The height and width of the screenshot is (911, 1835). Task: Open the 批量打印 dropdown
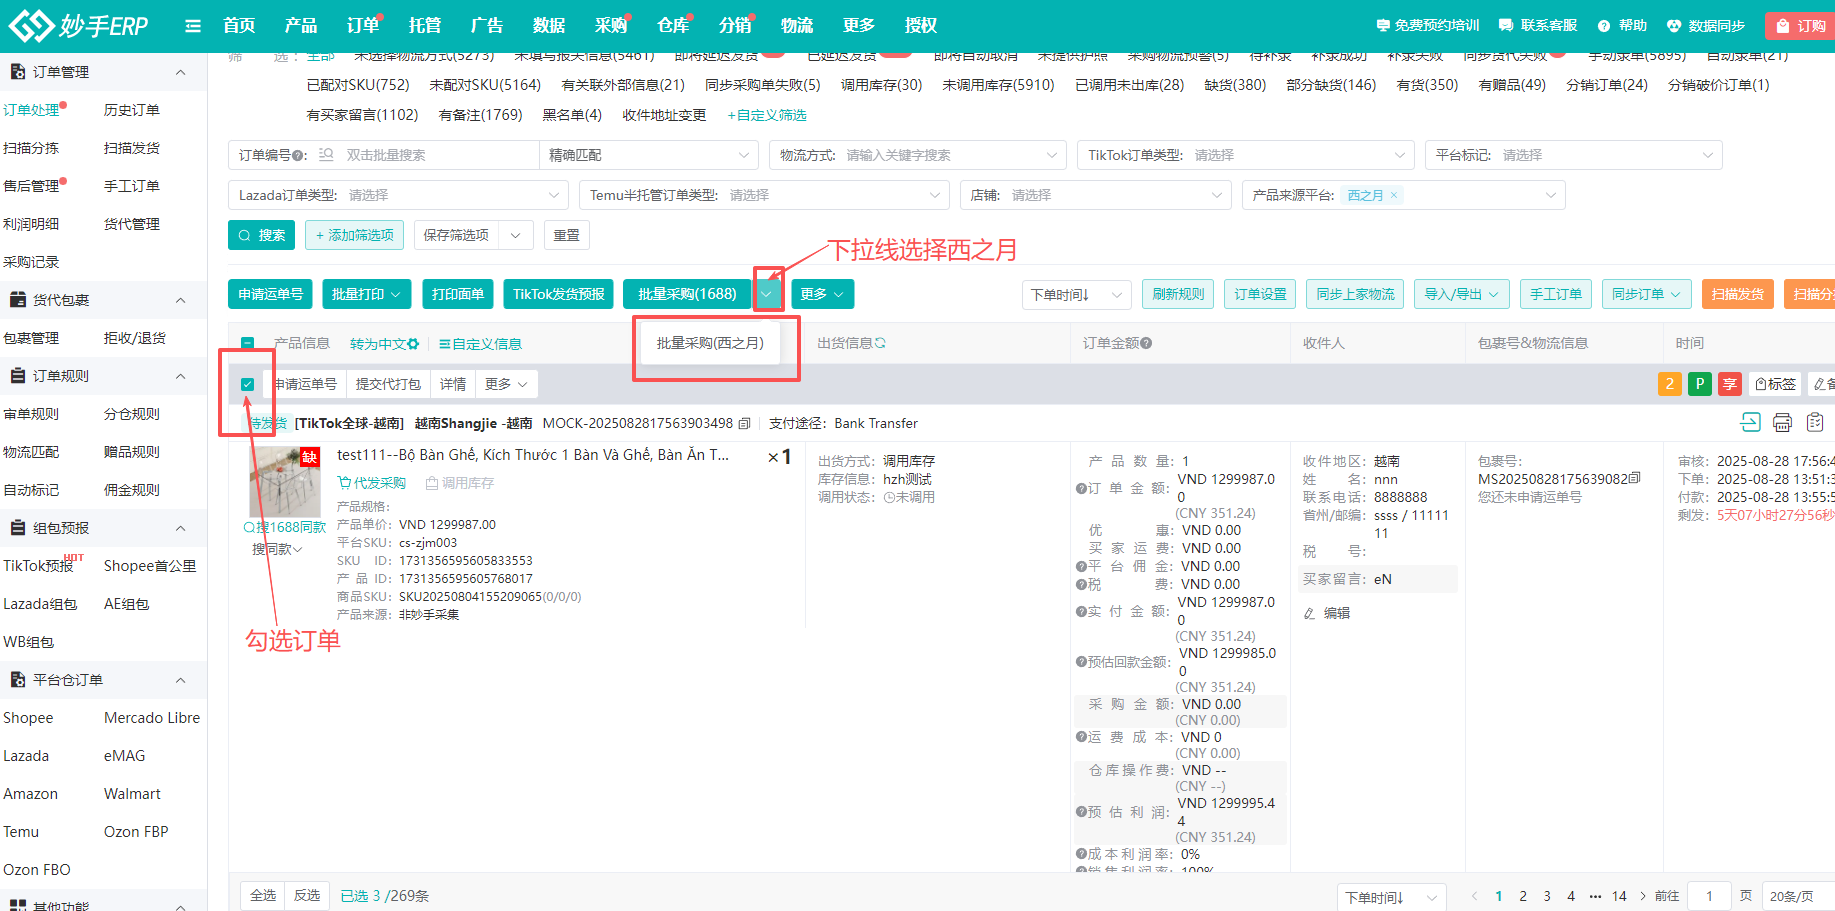366,294
